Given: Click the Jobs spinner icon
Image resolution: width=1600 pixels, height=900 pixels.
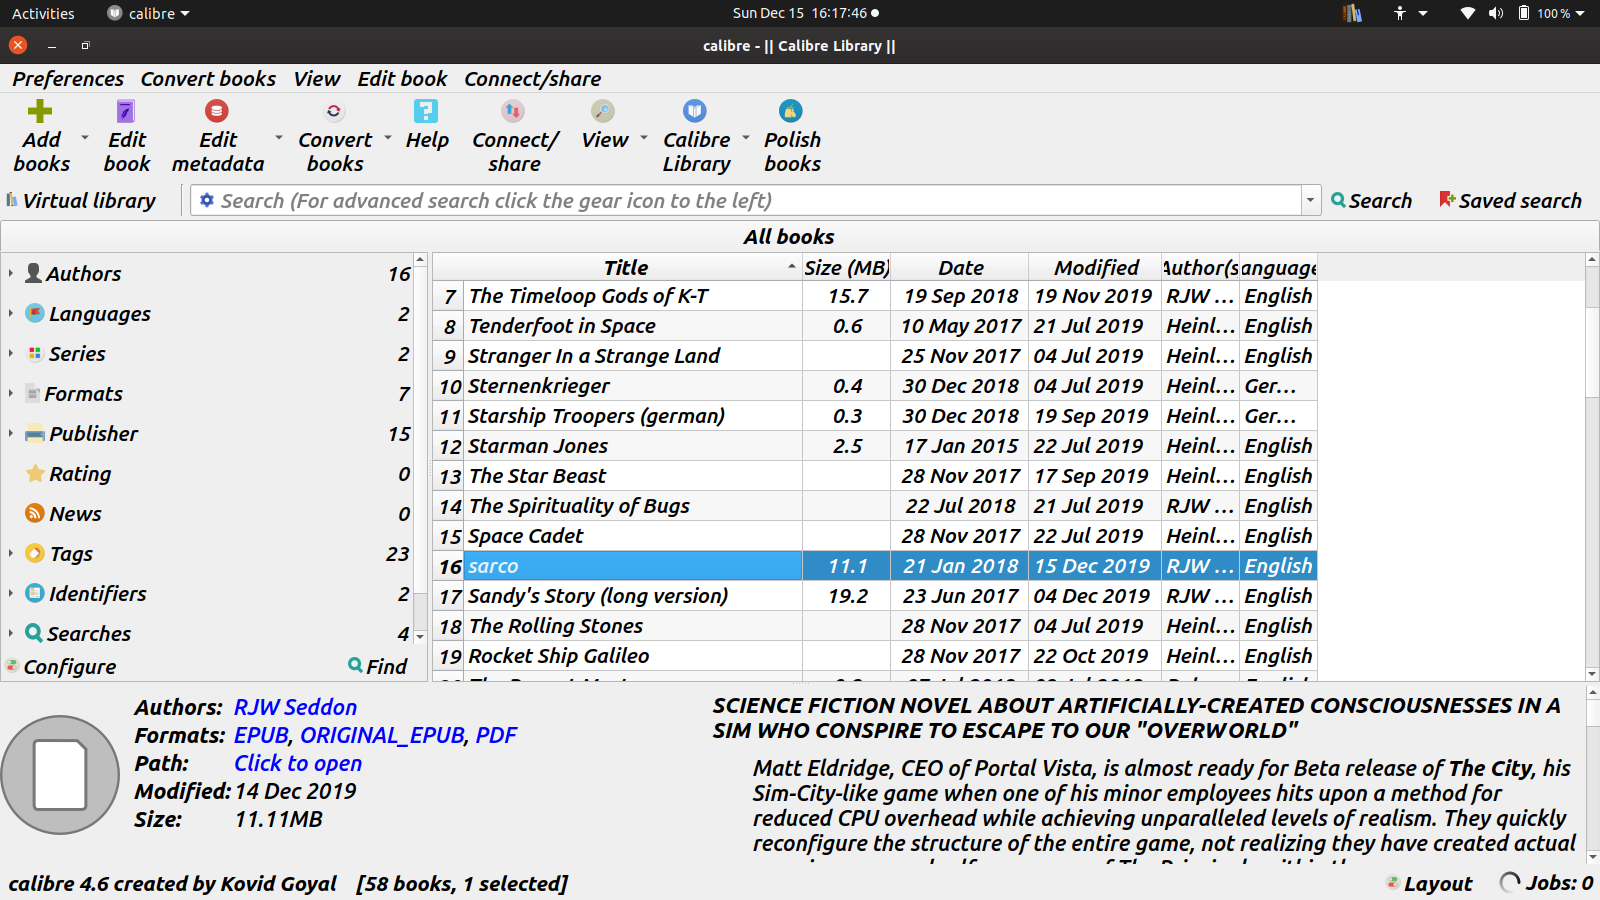Looking at the screenshot, I should click(x=1510, y=882).
